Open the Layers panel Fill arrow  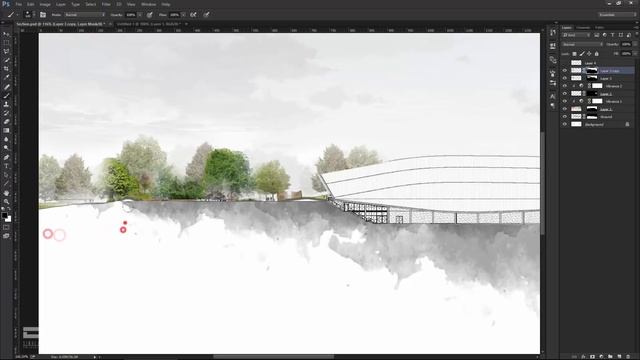[634, 54]
